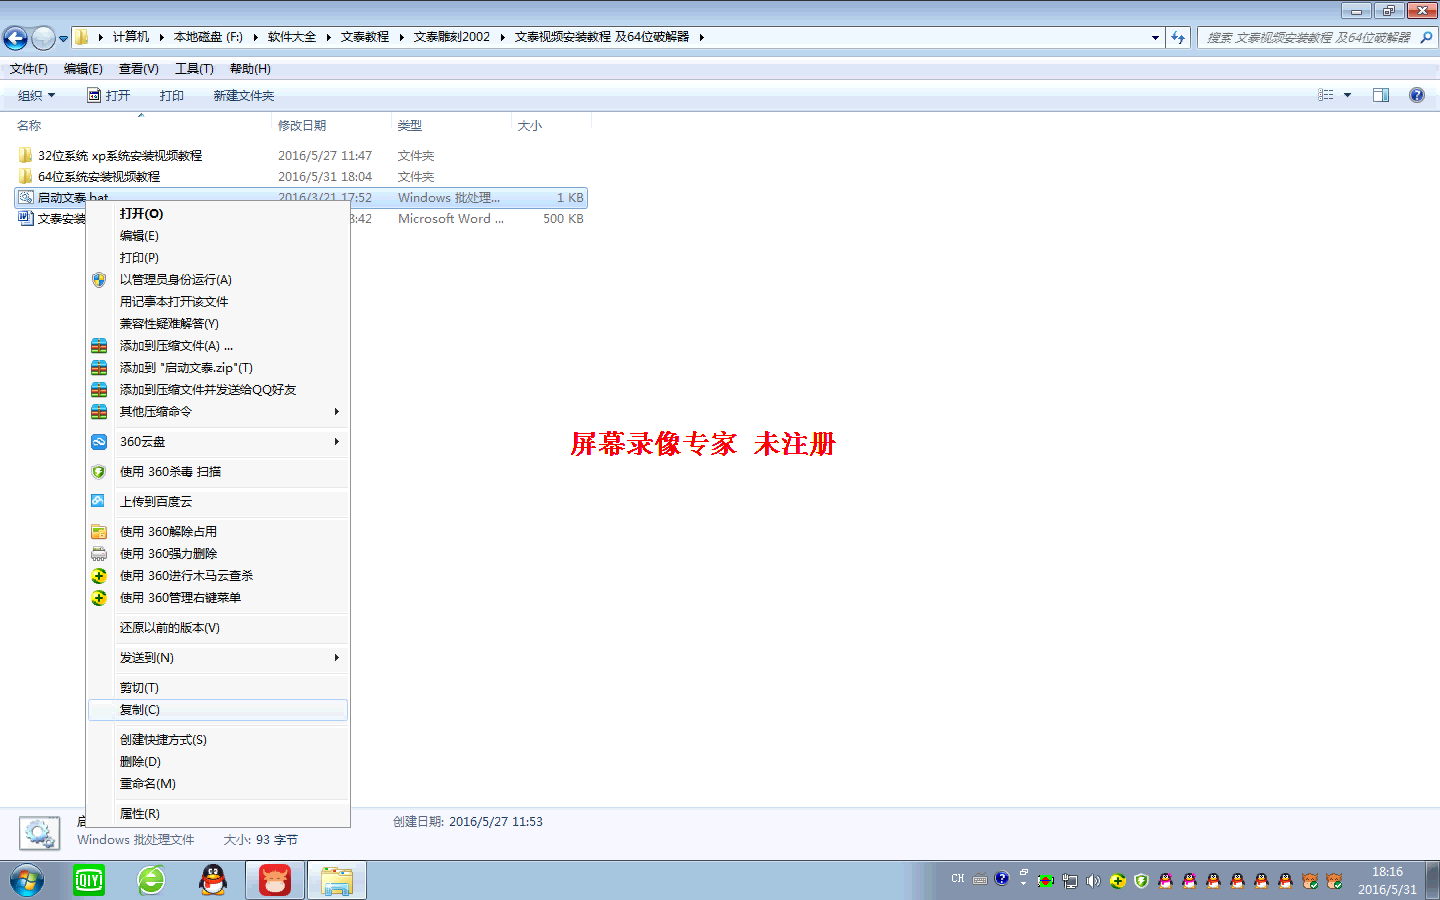This screenshot has height=900, width=1440.
Task: Click 上传到百度云 icon
Action: click(x=99, y=501)
